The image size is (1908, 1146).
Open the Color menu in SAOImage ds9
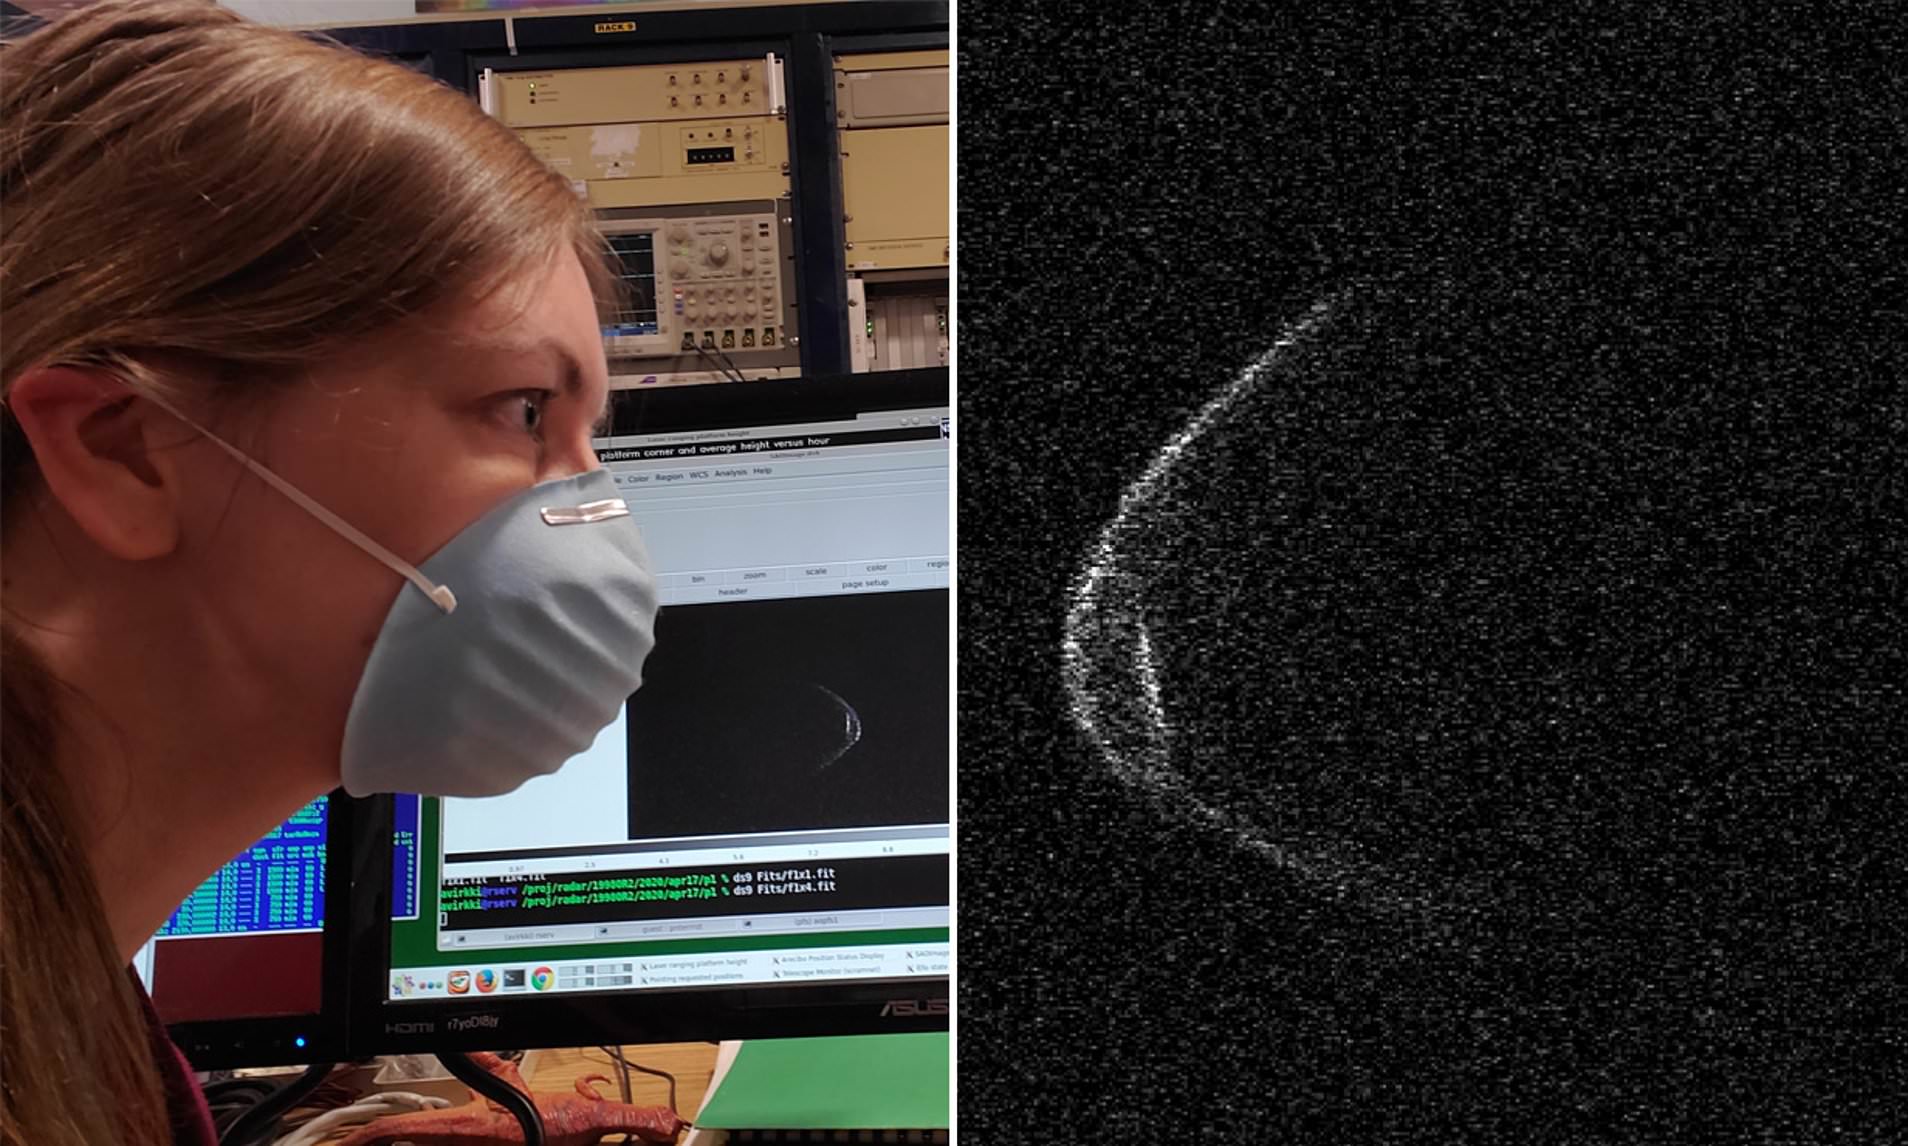coord(638,479)
